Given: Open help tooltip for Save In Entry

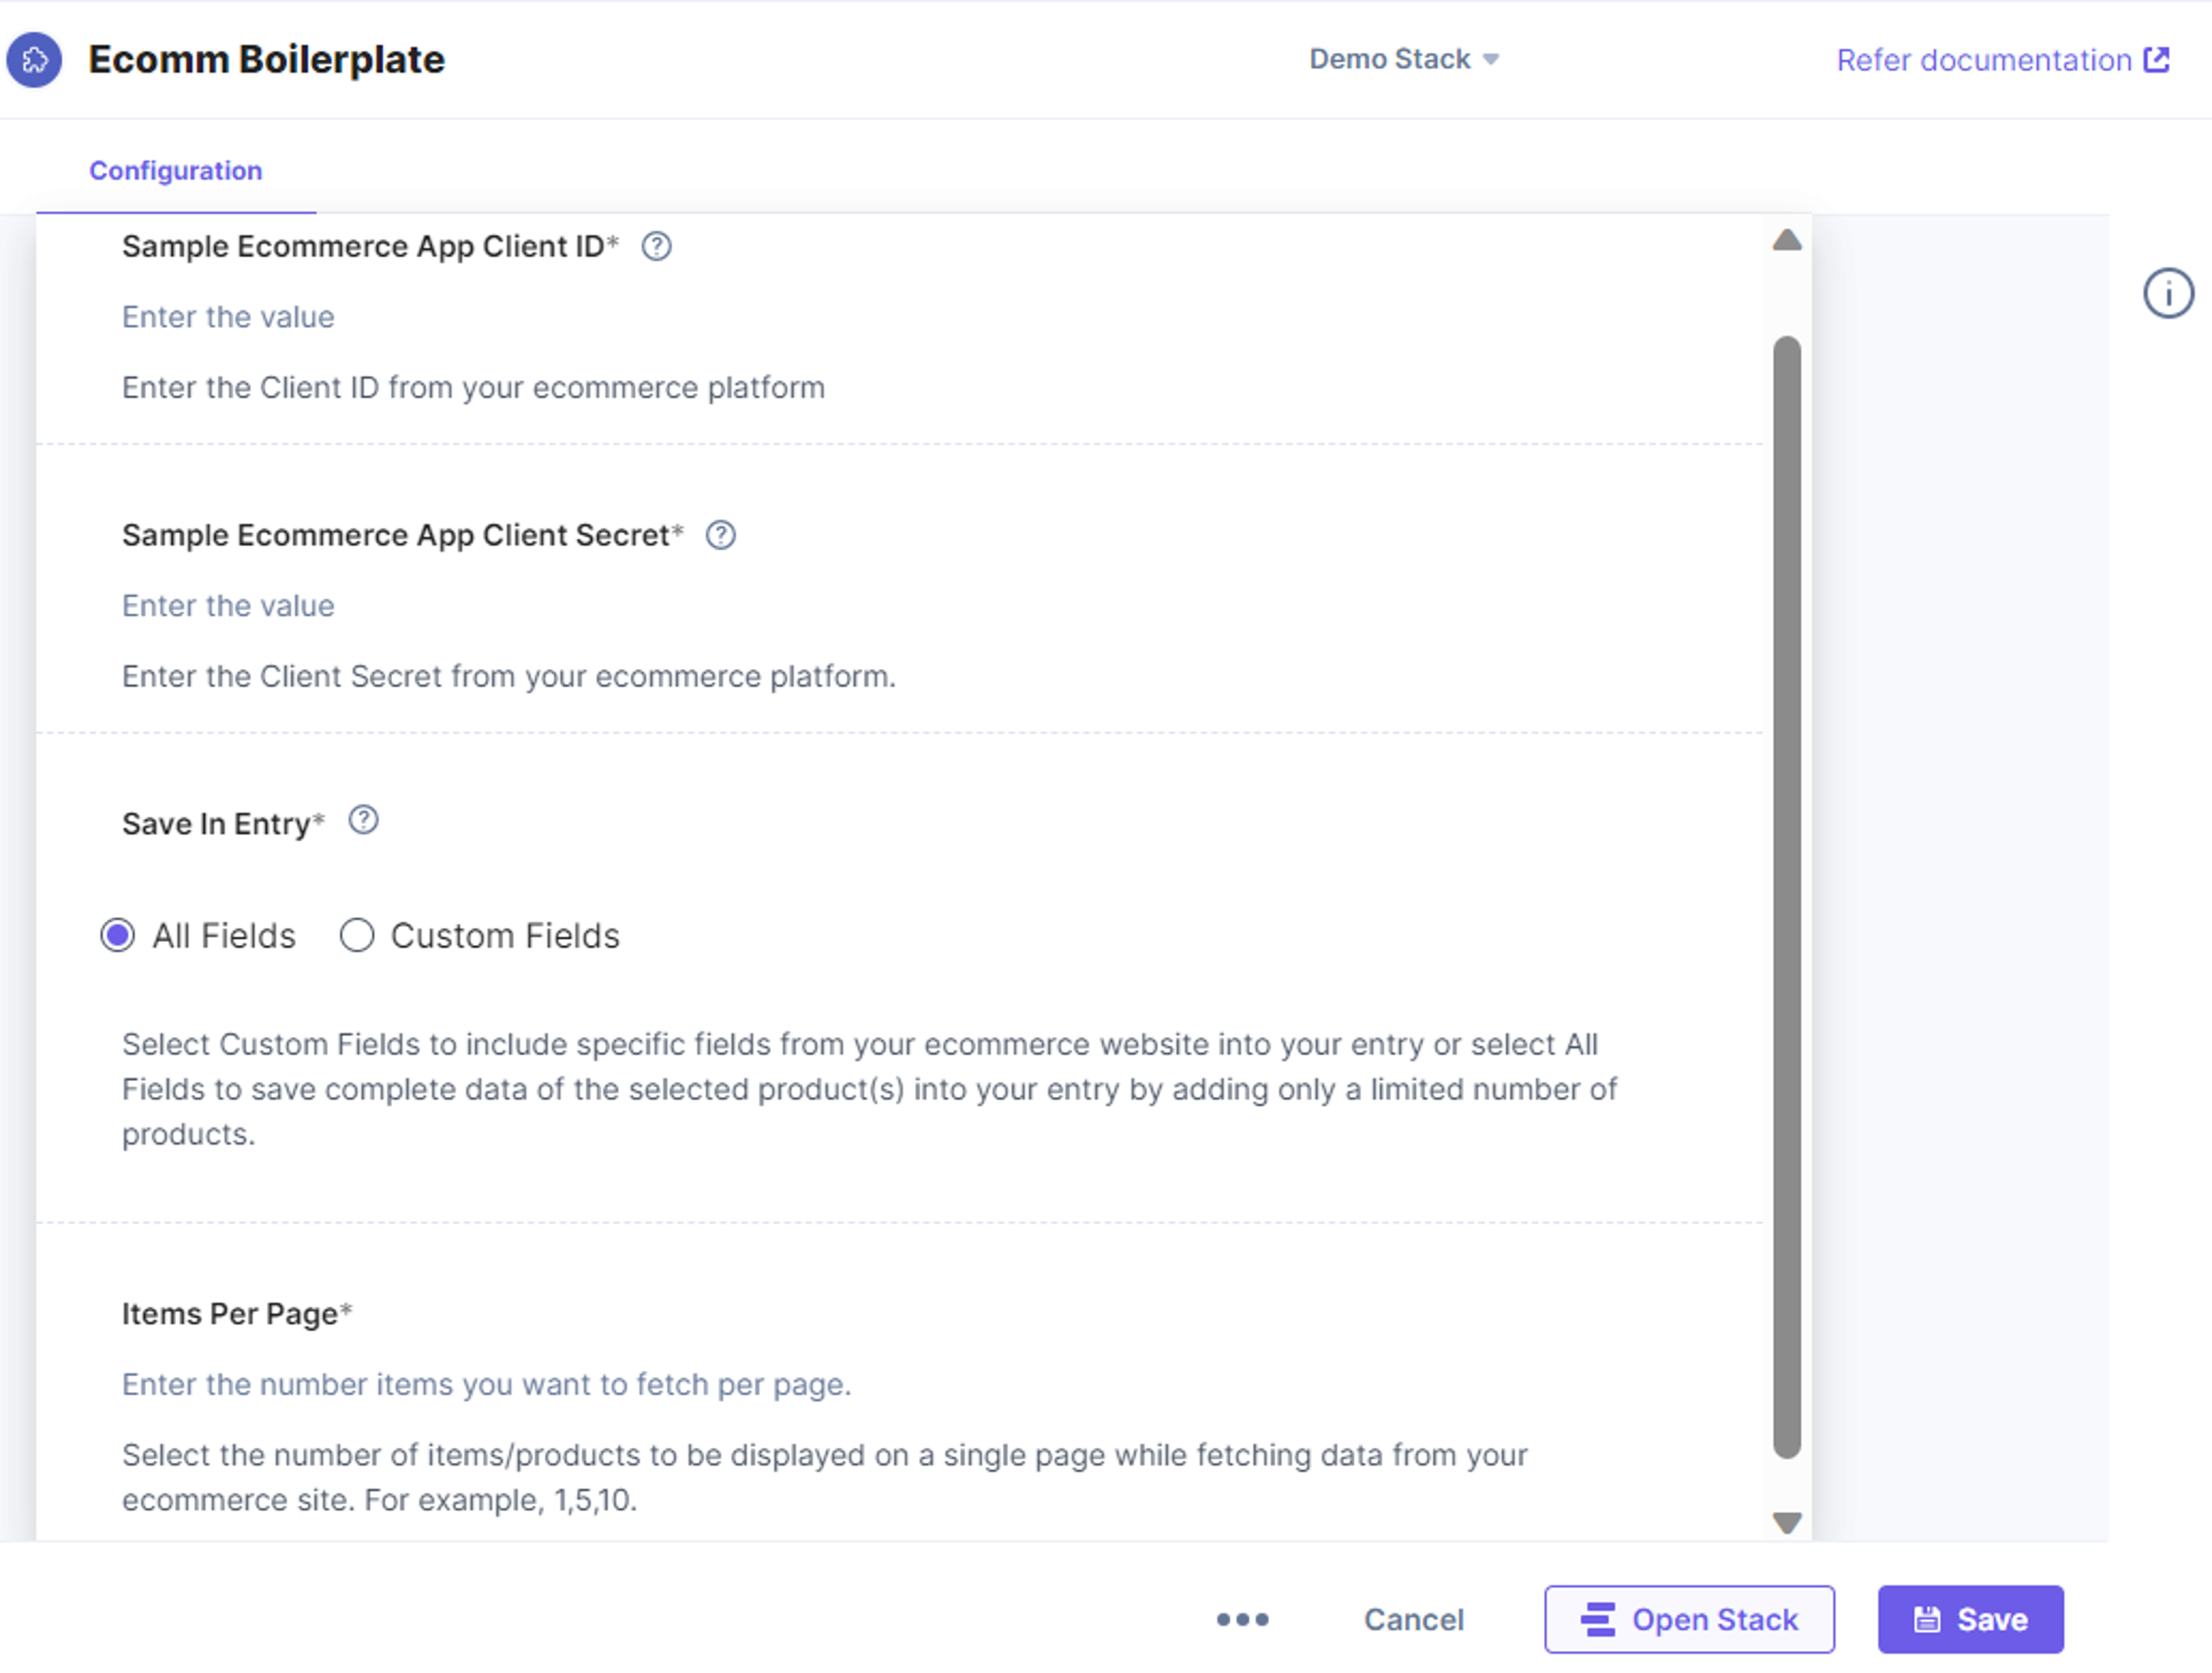Looking at the screenshot, I should tap(363, 820).
